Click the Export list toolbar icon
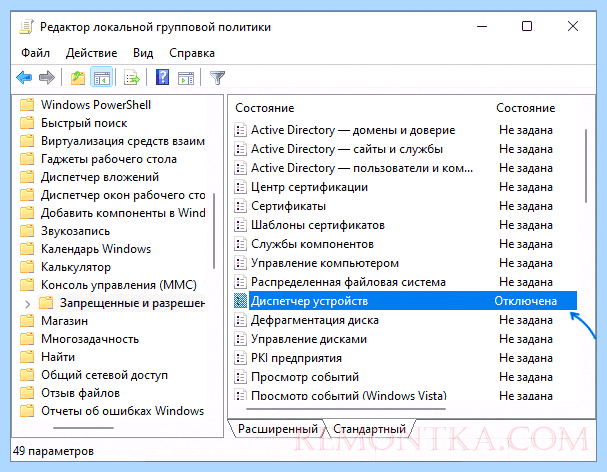The height and width of the screenshot is (472, 607). point(132,77)
